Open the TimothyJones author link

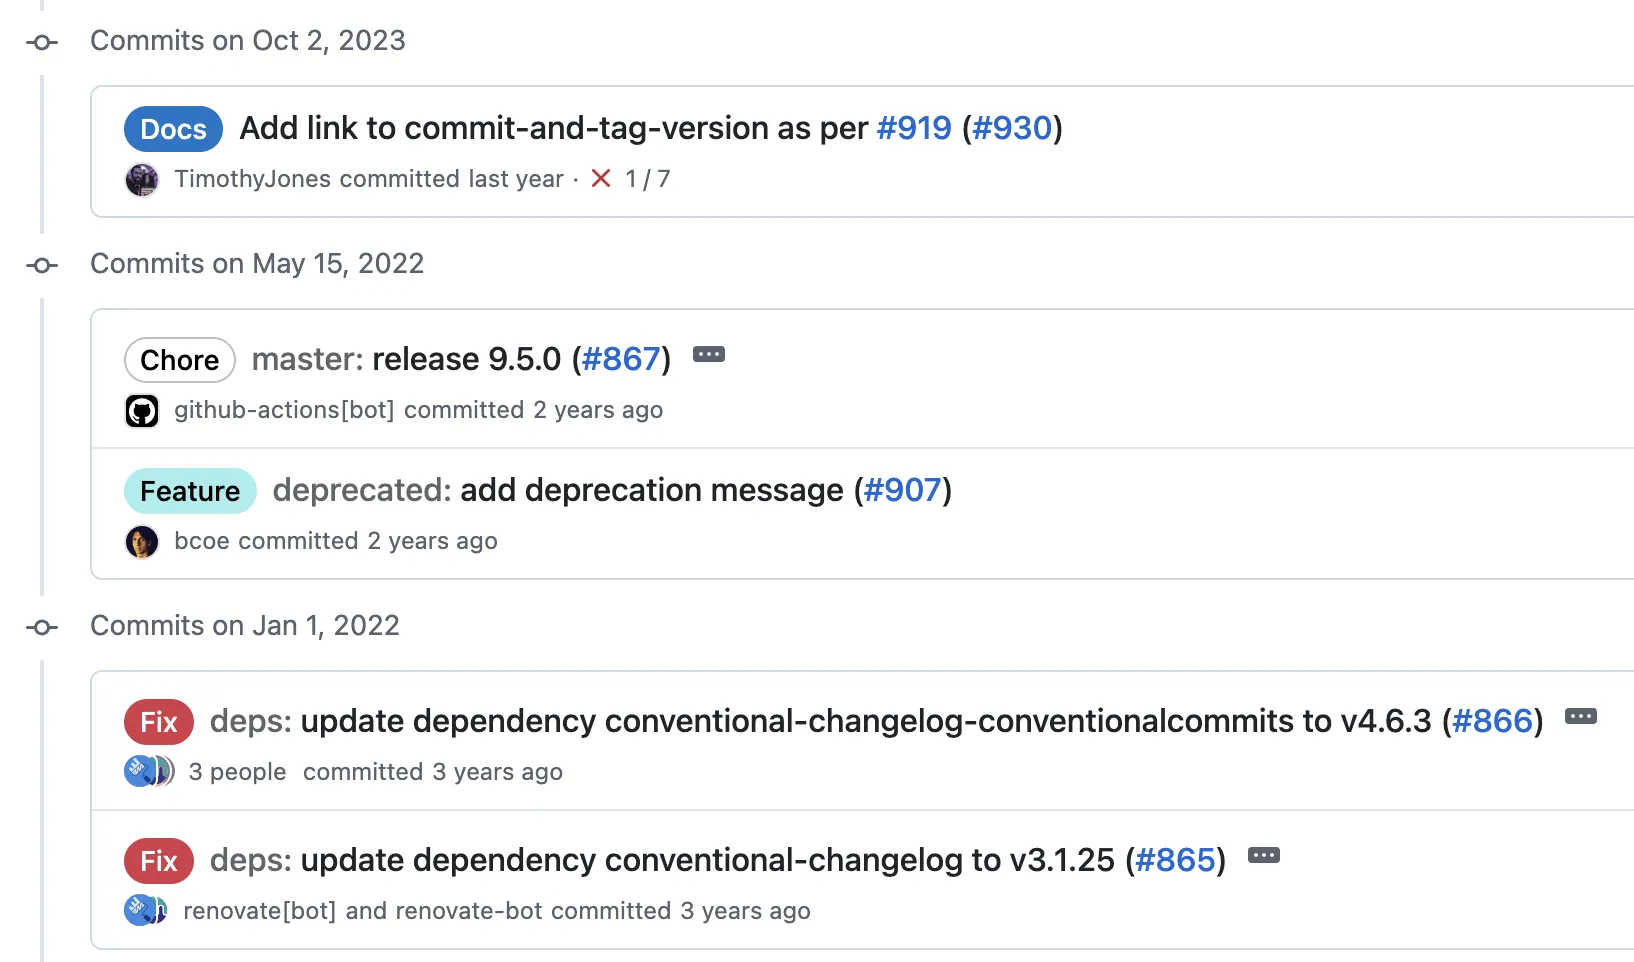[252, 179]
